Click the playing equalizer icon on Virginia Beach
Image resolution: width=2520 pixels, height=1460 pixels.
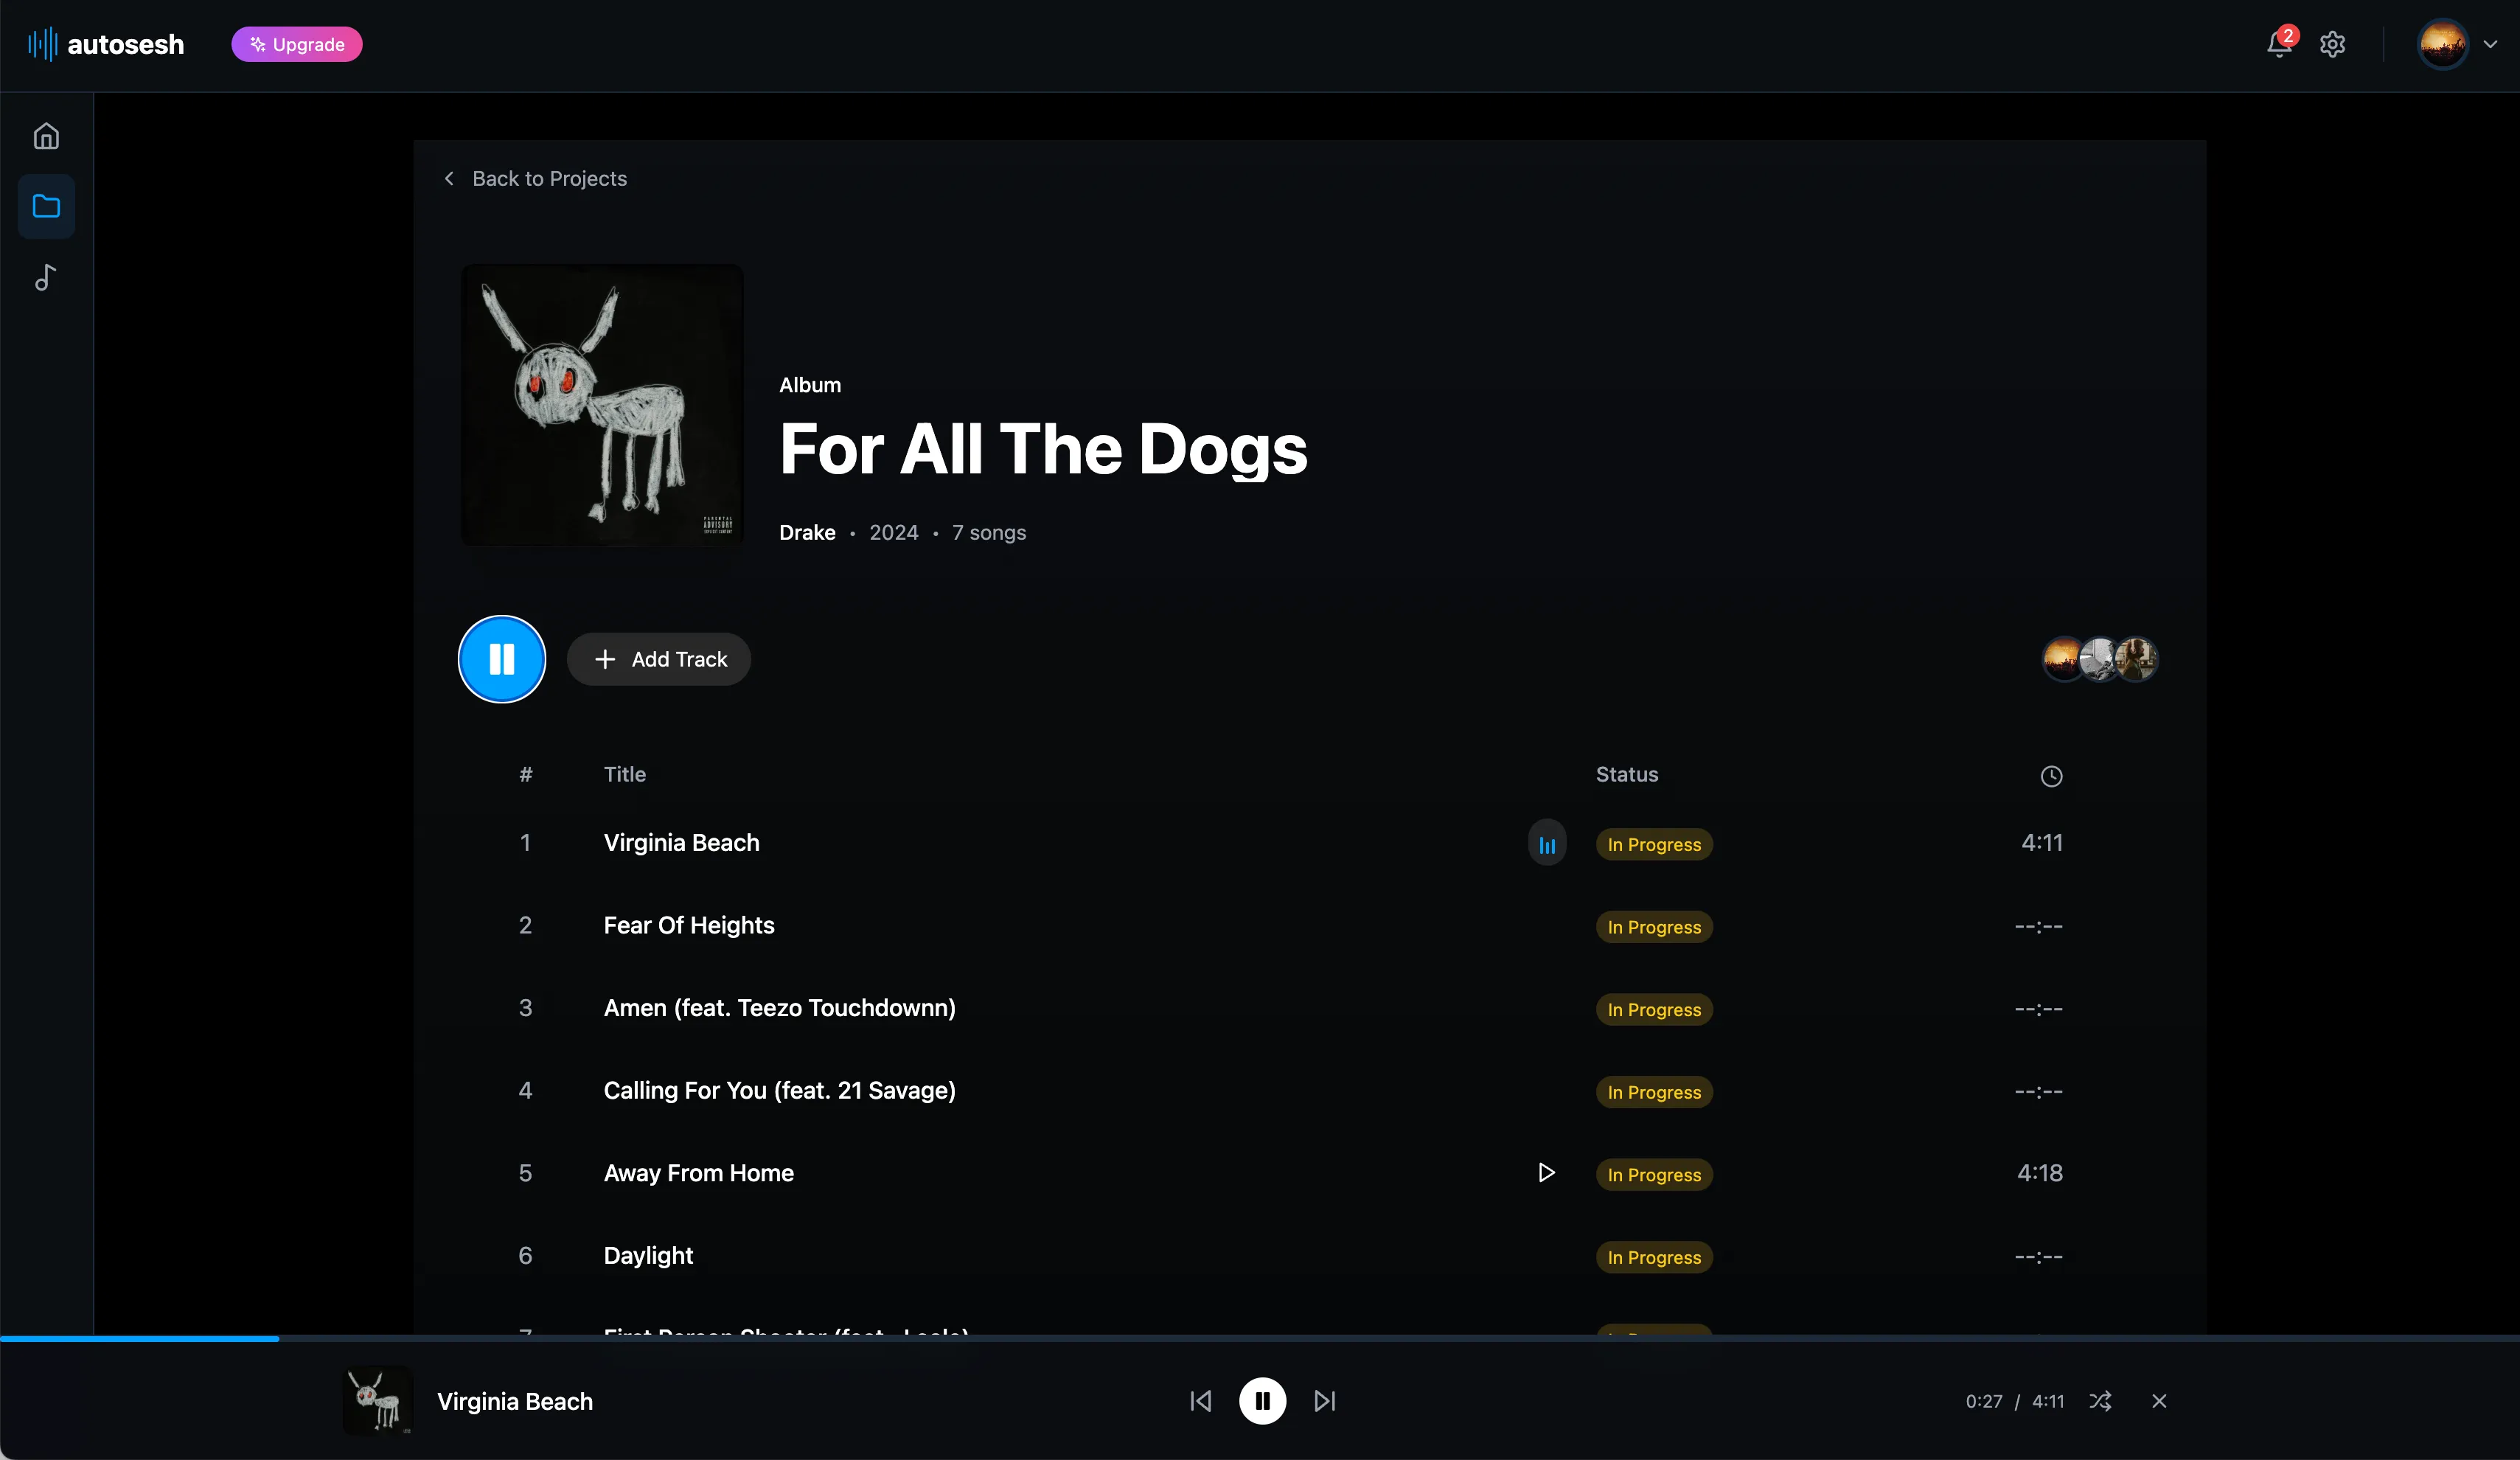click(x=1547, y=843)
